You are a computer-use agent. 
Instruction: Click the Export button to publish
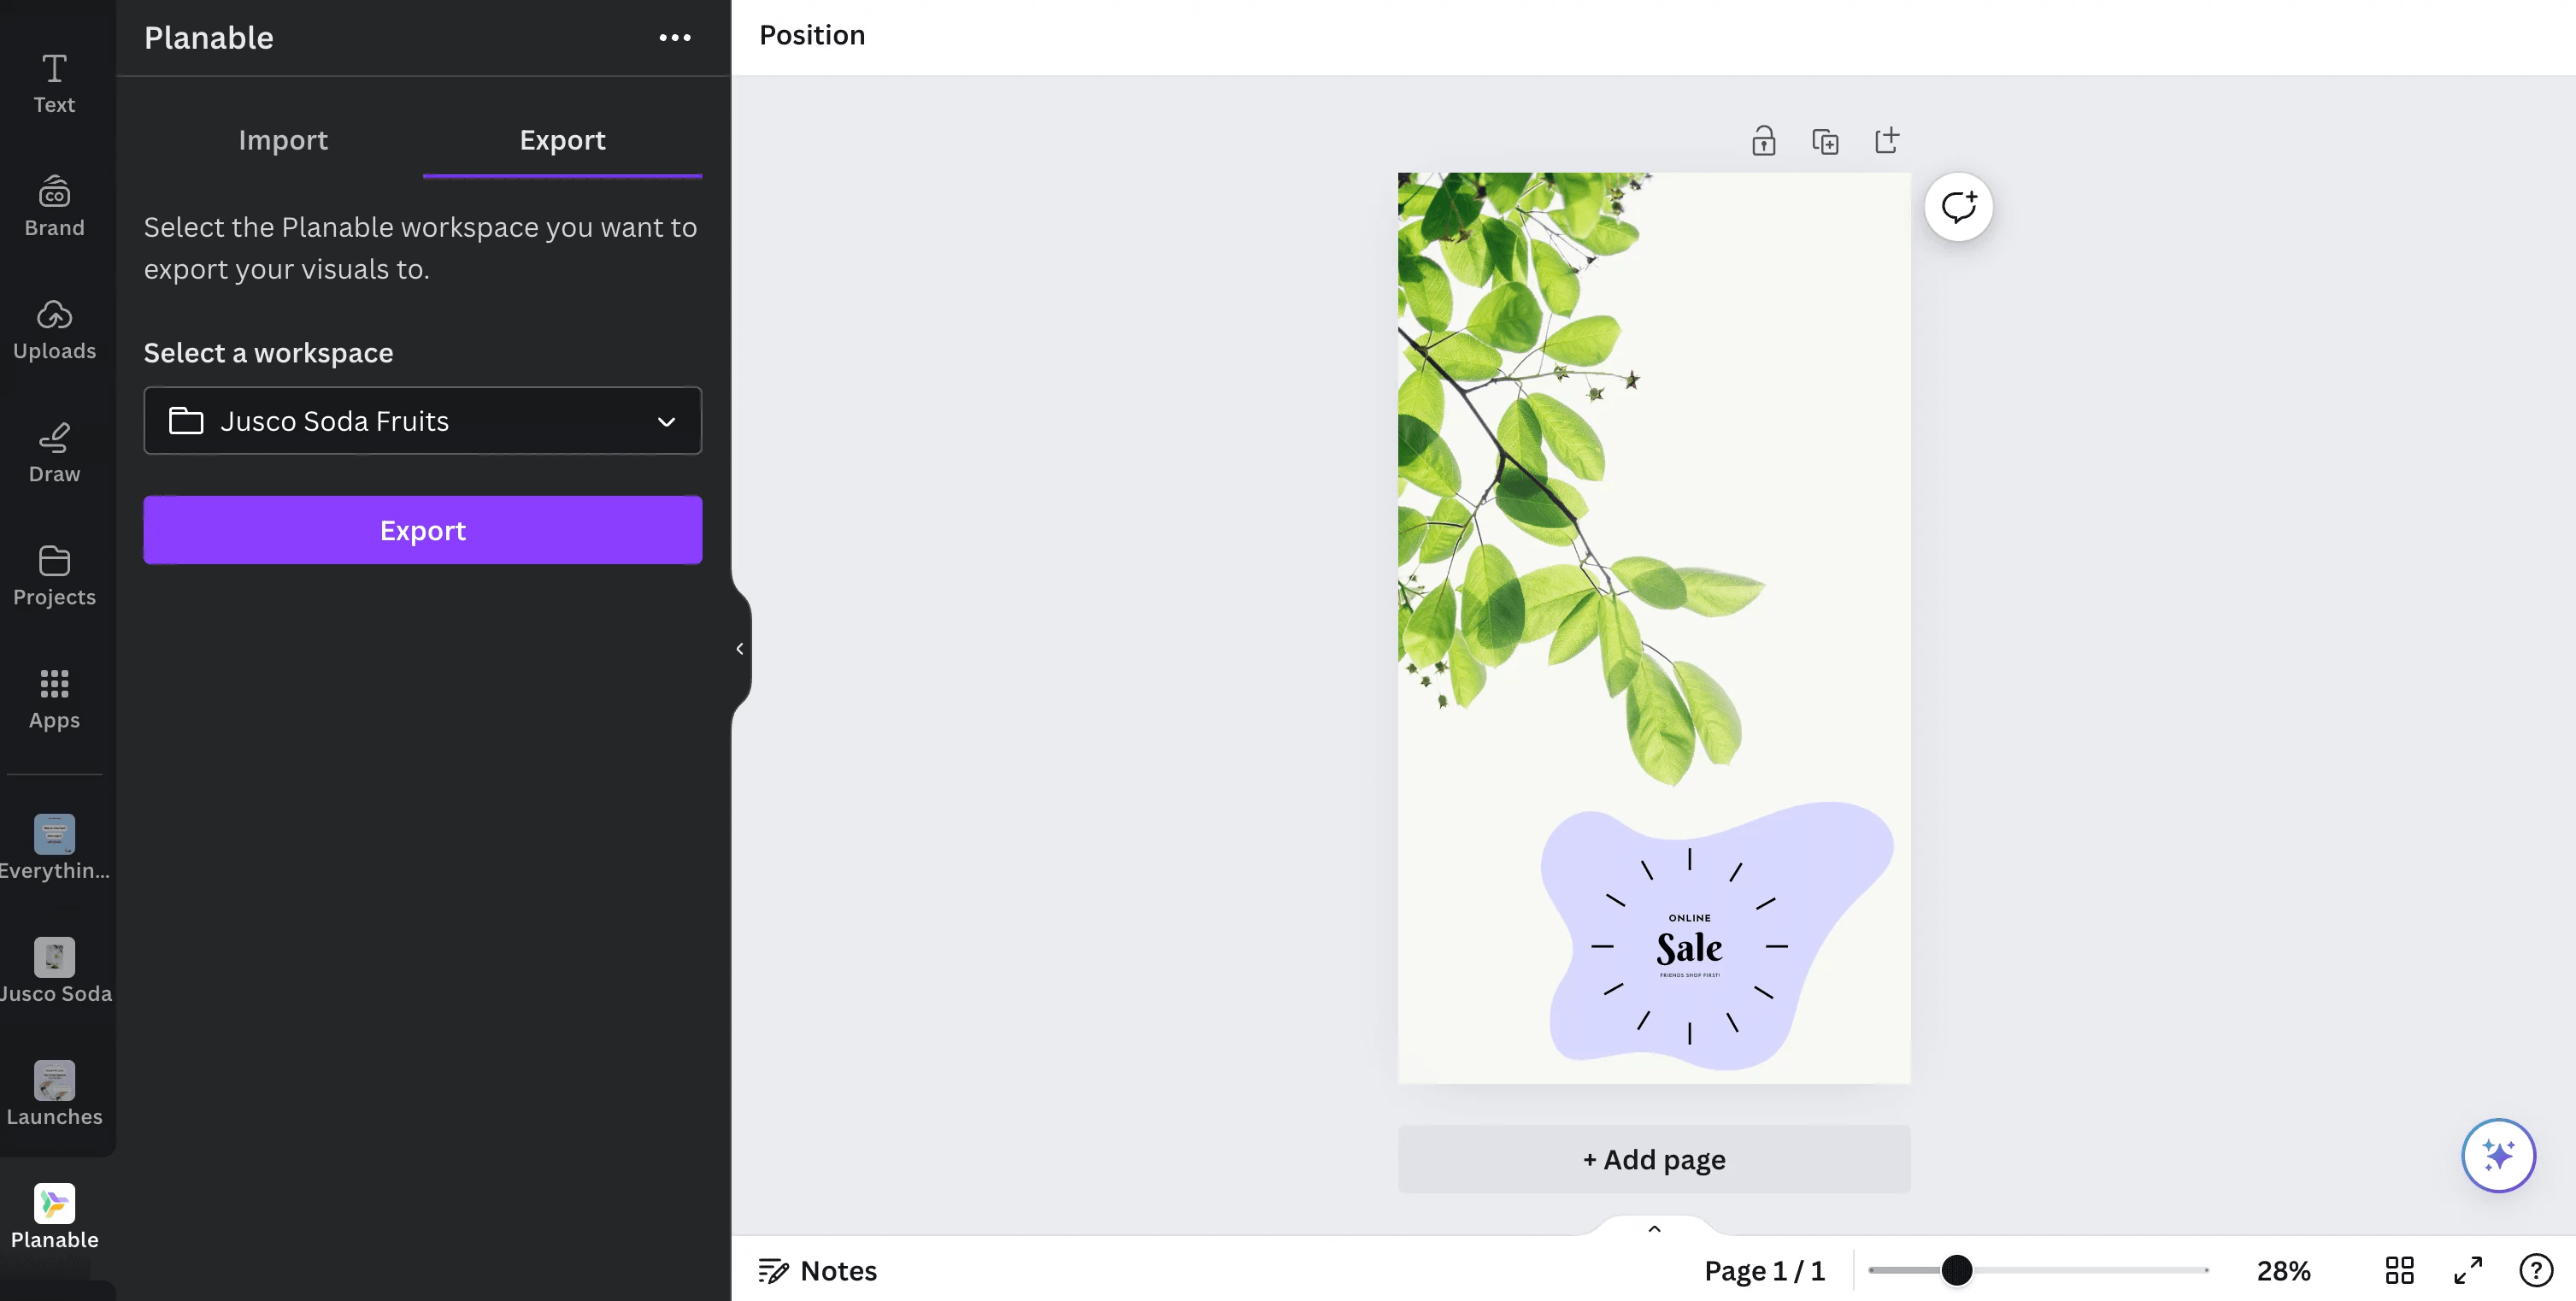[x=423, y=529]
